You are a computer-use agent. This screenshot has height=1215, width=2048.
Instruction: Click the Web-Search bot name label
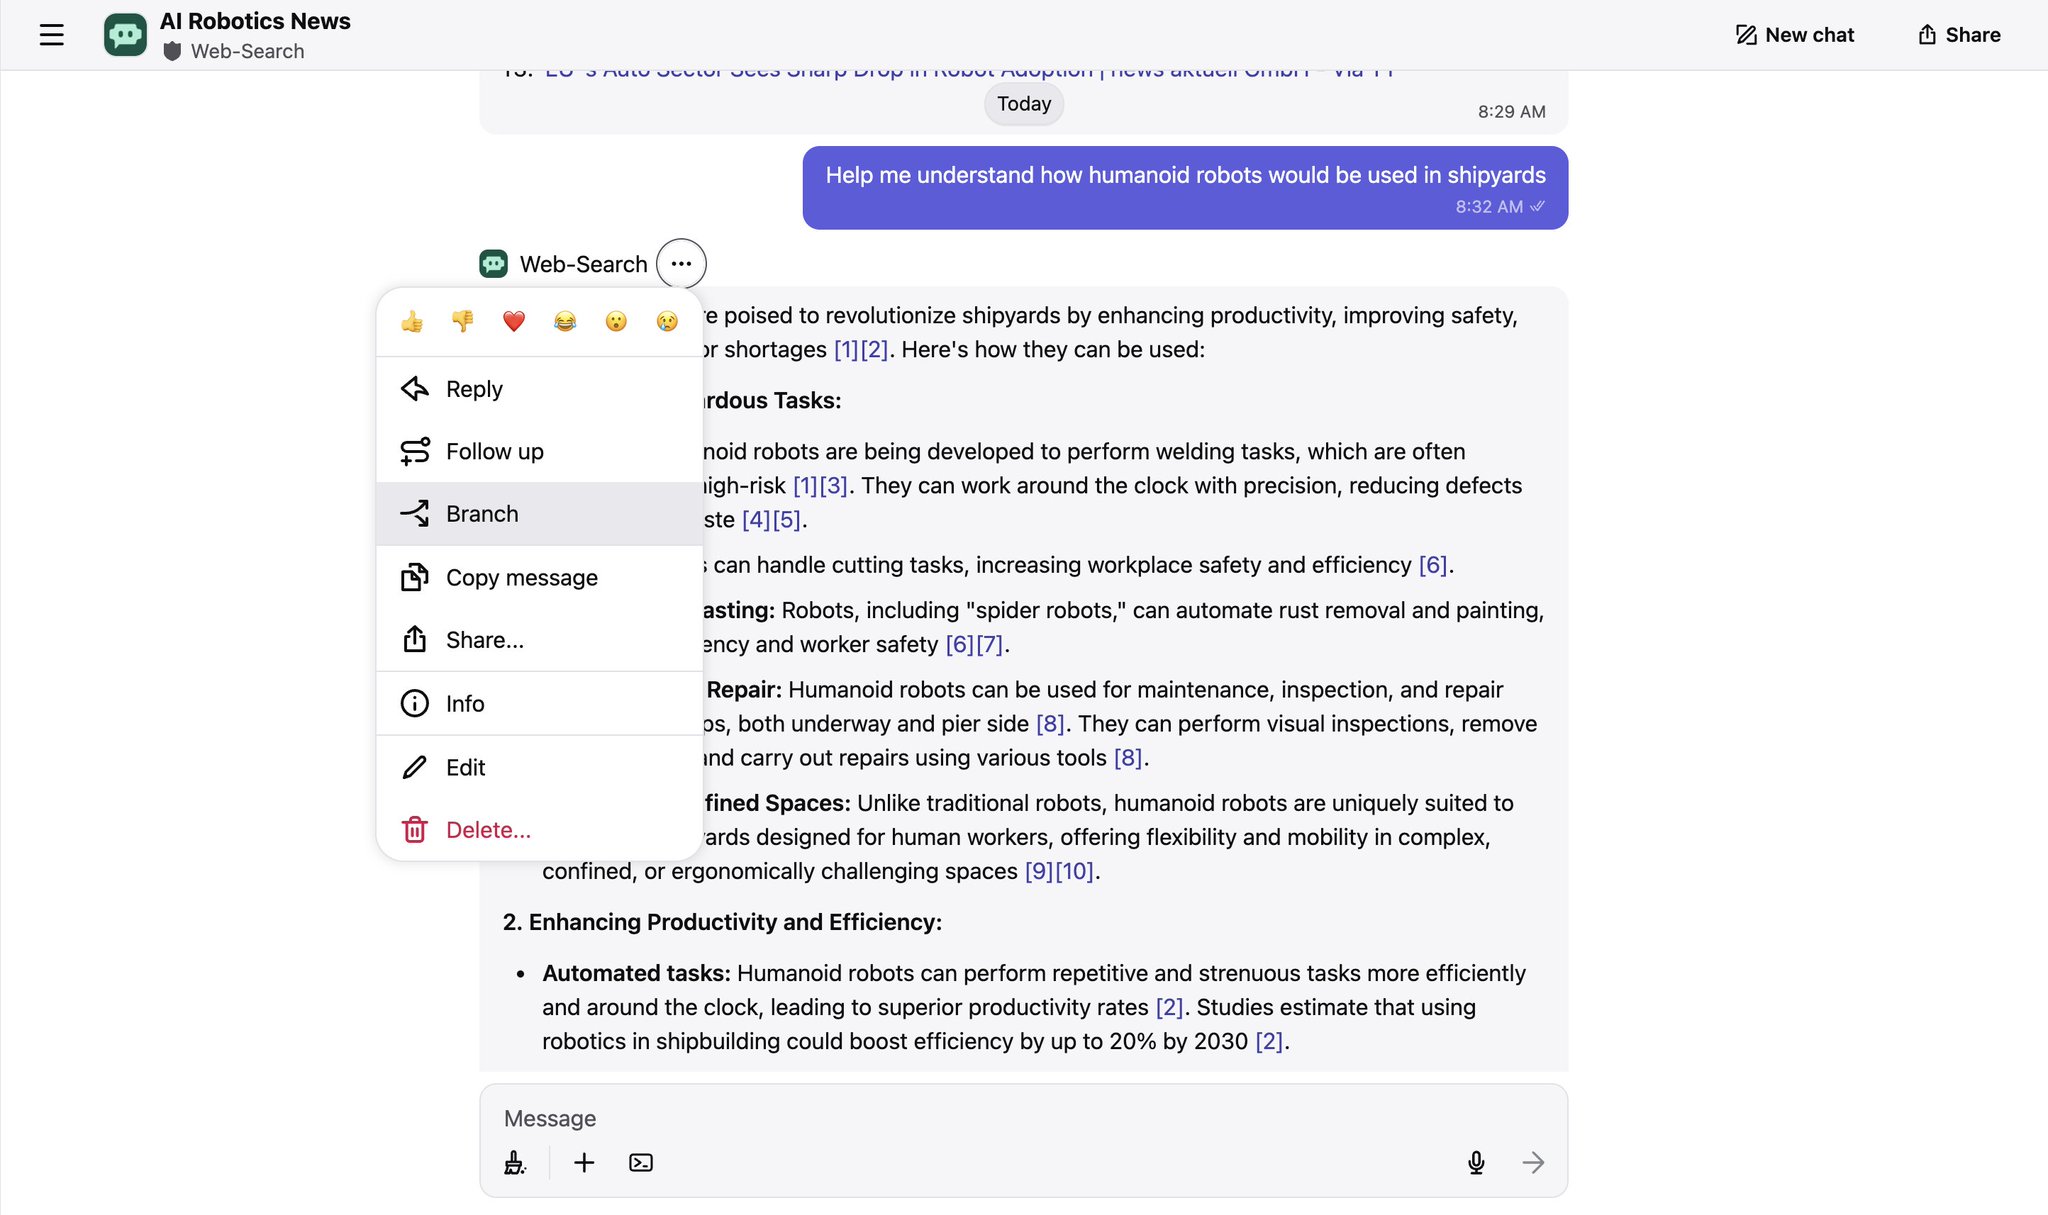click(x=584, y=264)
